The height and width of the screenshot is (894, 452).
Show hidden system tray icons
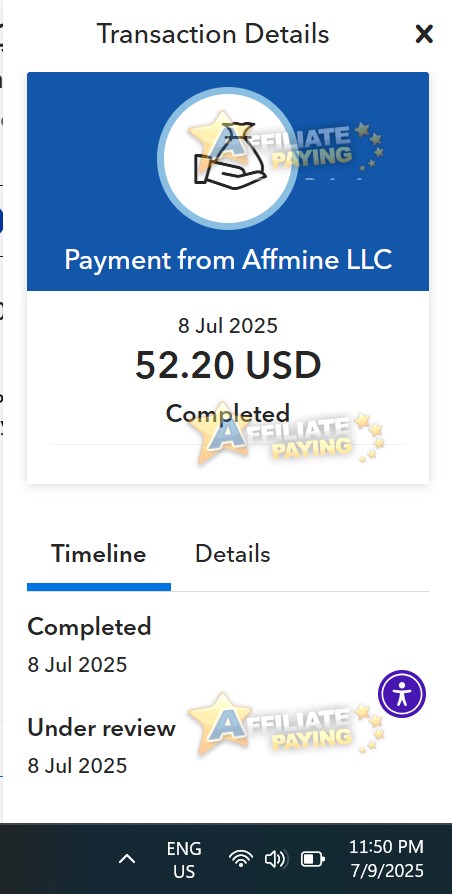coord(127,859)
